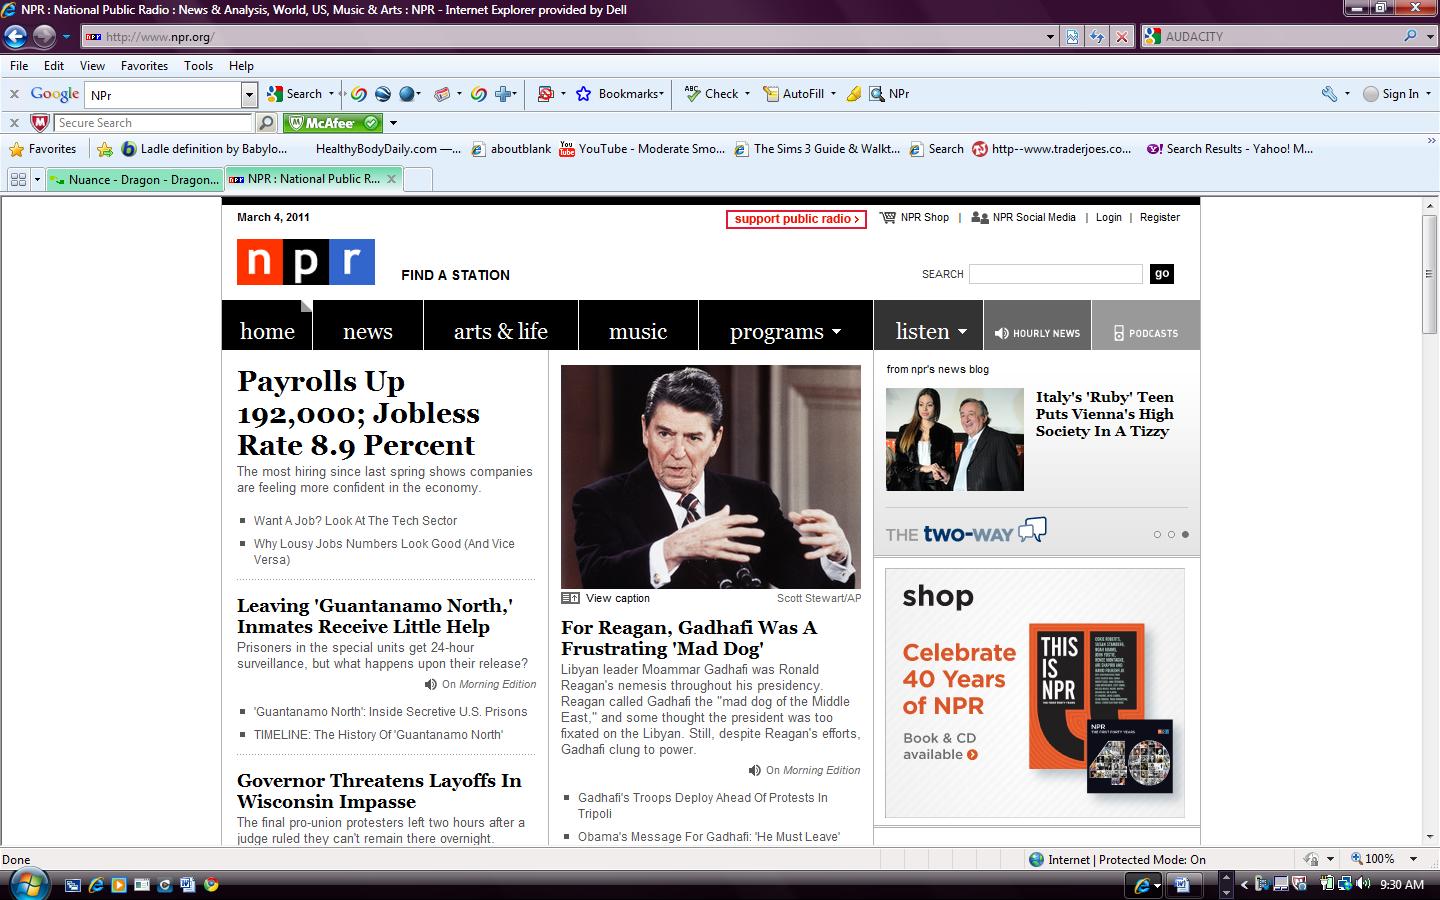
Task: Click the browser Back arrow button
Action: click(x=15, y=37)
